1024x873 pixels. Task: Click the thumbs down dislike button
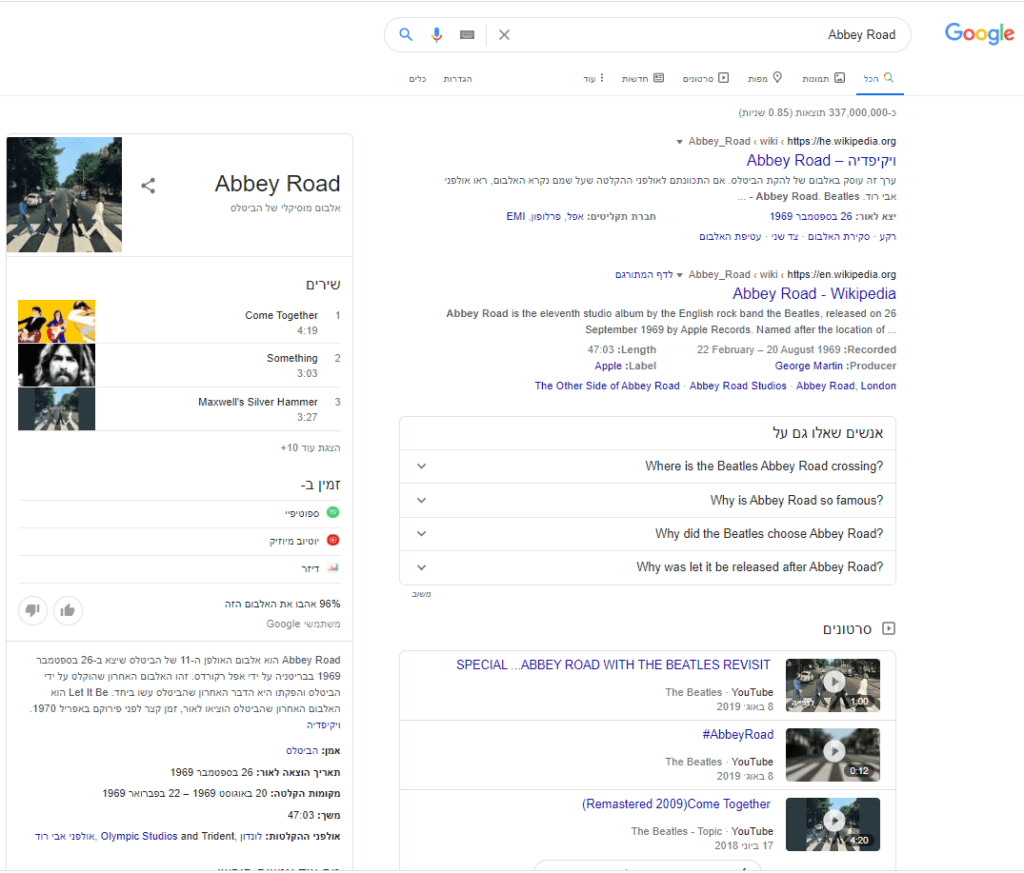[33, 611]
